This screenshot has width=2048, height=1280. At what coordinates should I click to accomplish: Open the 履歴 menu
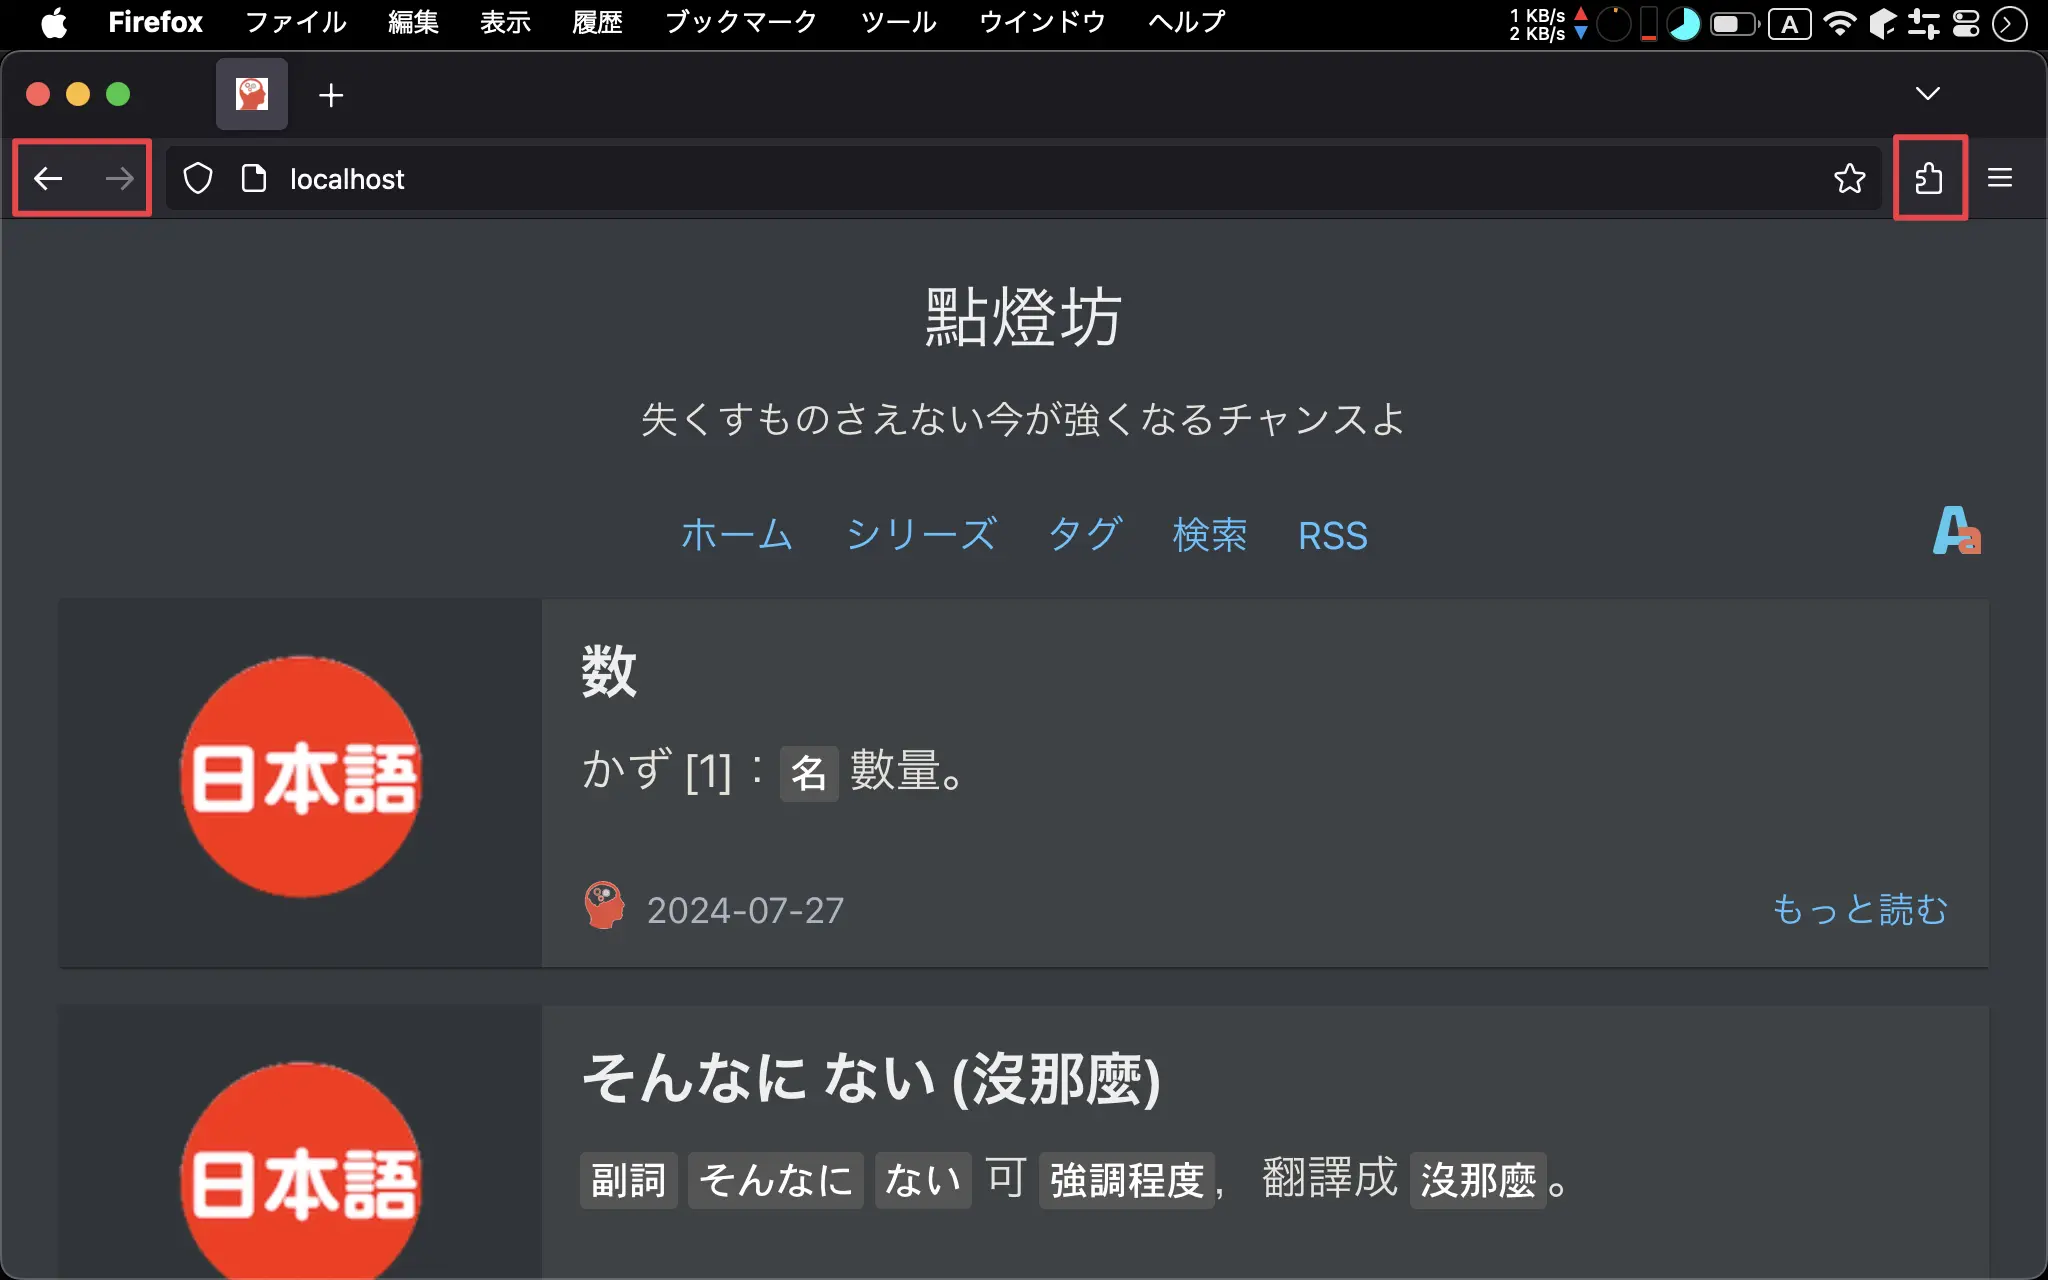(597, 22)
